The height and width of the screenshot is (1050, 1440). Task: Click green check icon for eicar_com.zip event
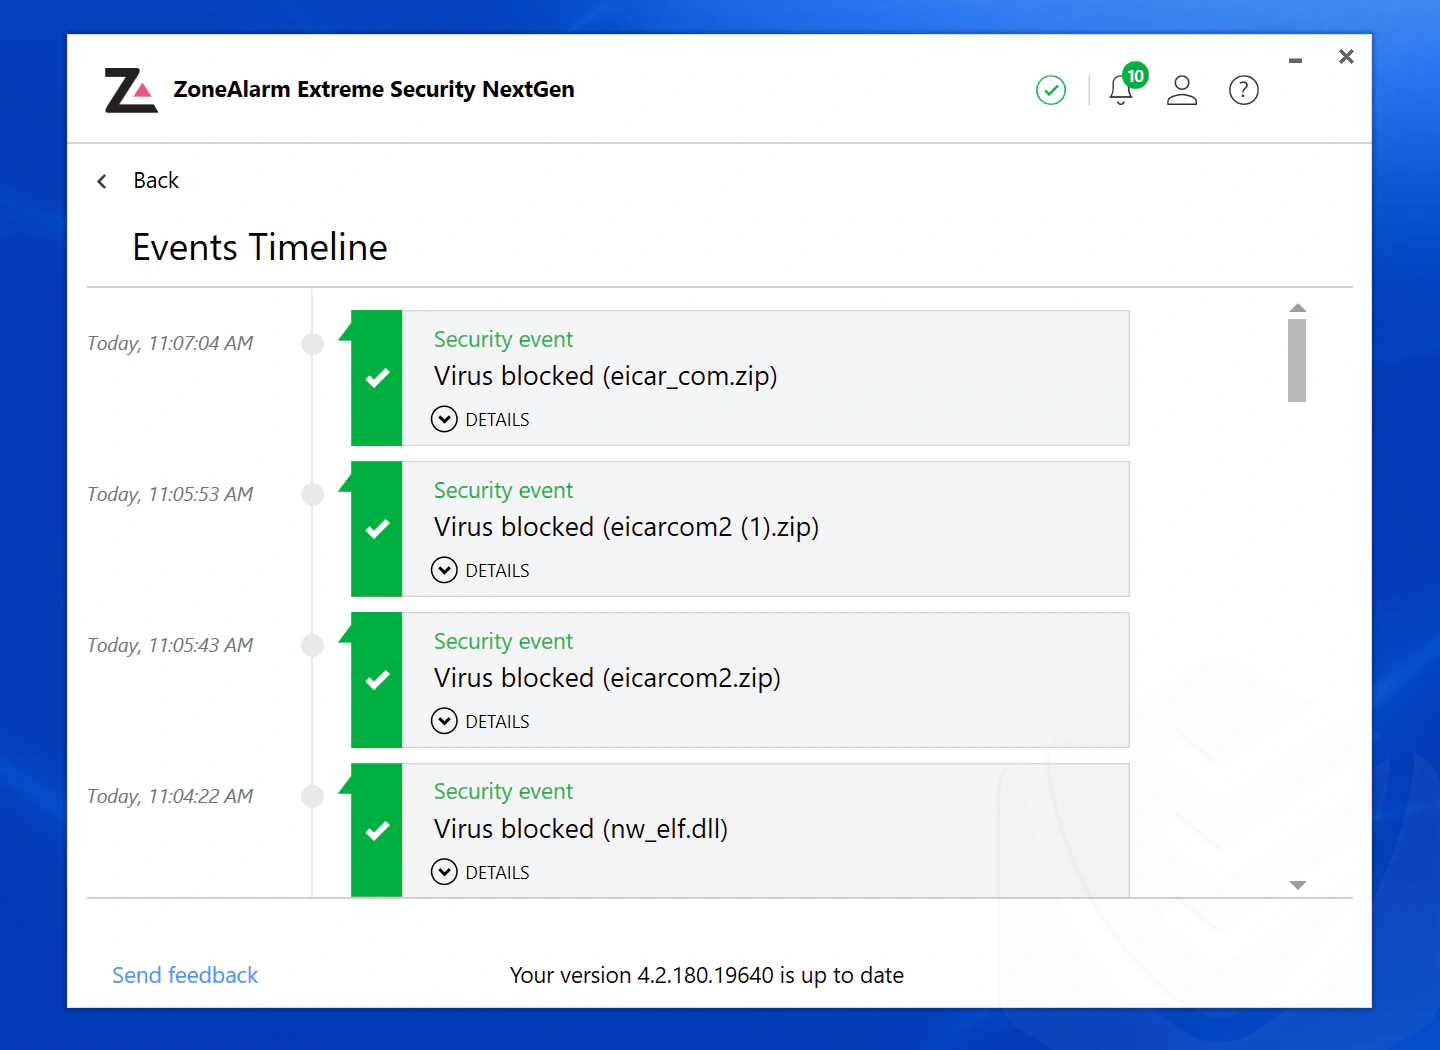377,378
